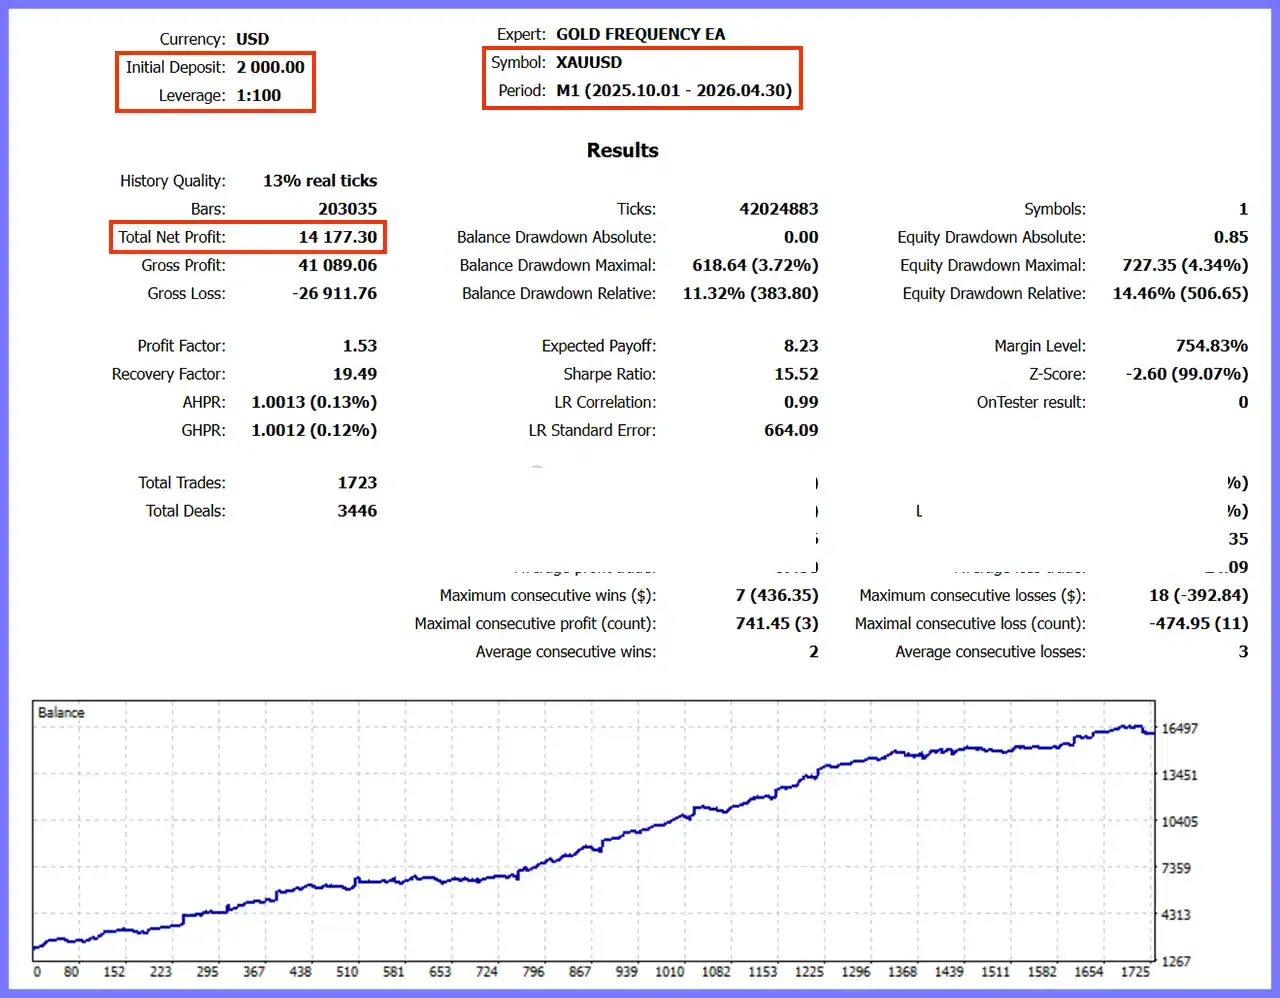Viewport: 1280px width, 998px height.
Task: Click the 7359 balance axis label
Action: pos(1176,868)
